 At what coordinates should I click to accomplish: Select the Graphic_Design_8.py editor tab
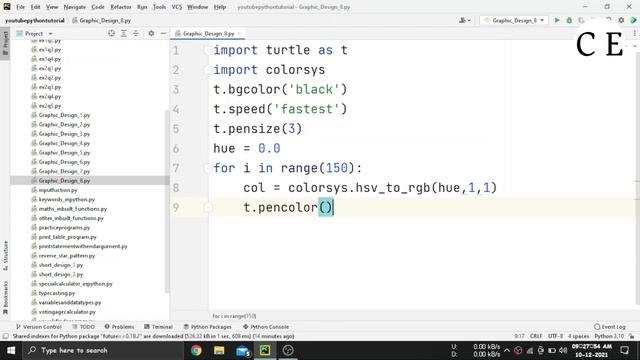208,33
